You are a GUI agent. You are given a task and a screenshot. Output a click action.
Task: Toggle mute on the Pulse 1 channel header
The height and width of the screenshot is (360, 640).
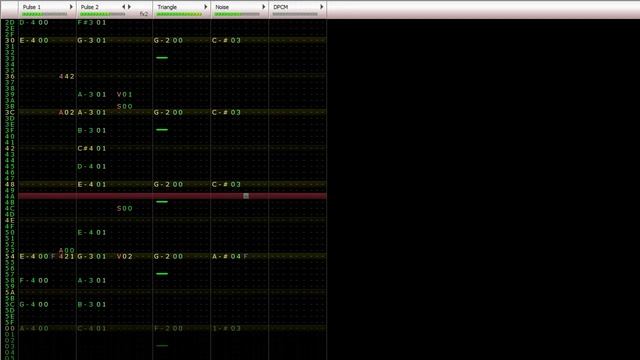[x=32, y=7]
